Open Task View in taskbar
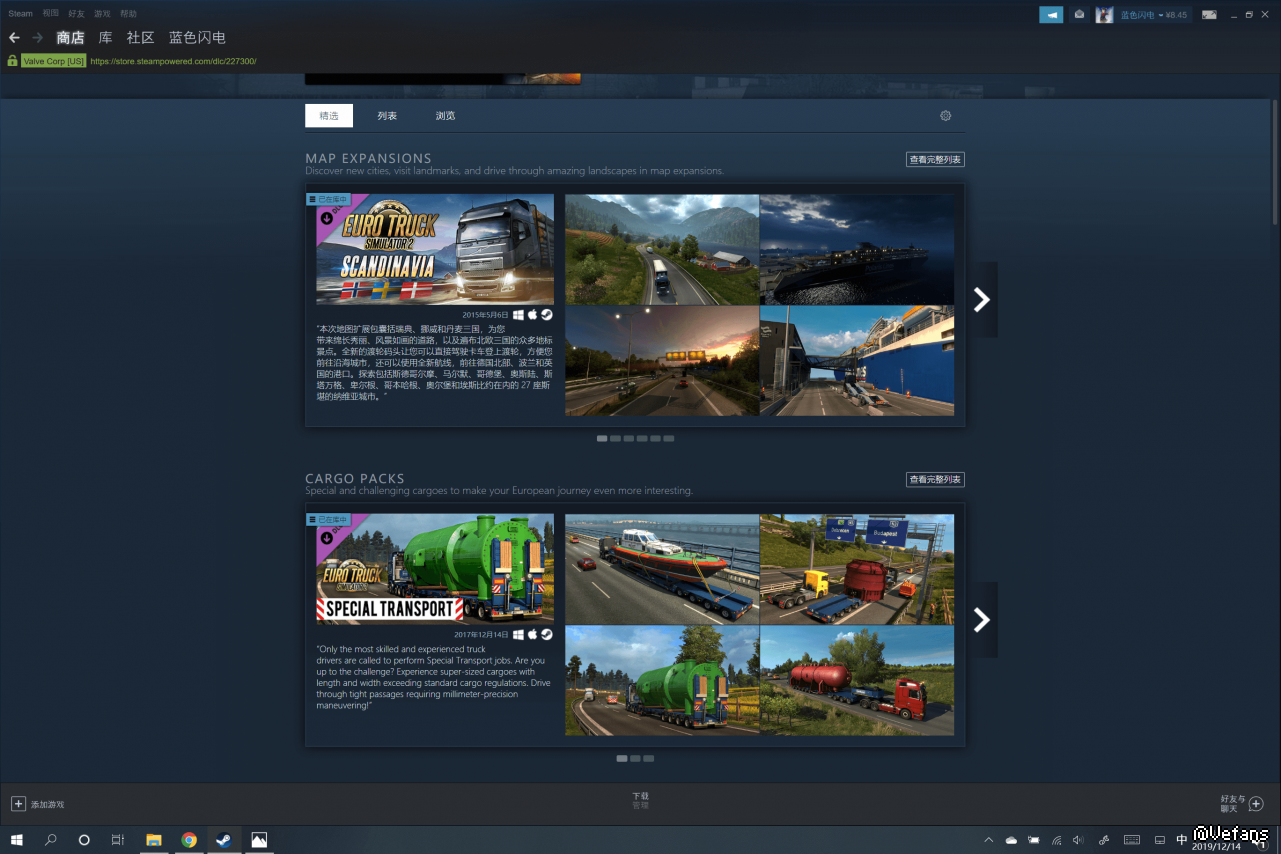Screen dimensions: 1281x854 tap(118, 840)
